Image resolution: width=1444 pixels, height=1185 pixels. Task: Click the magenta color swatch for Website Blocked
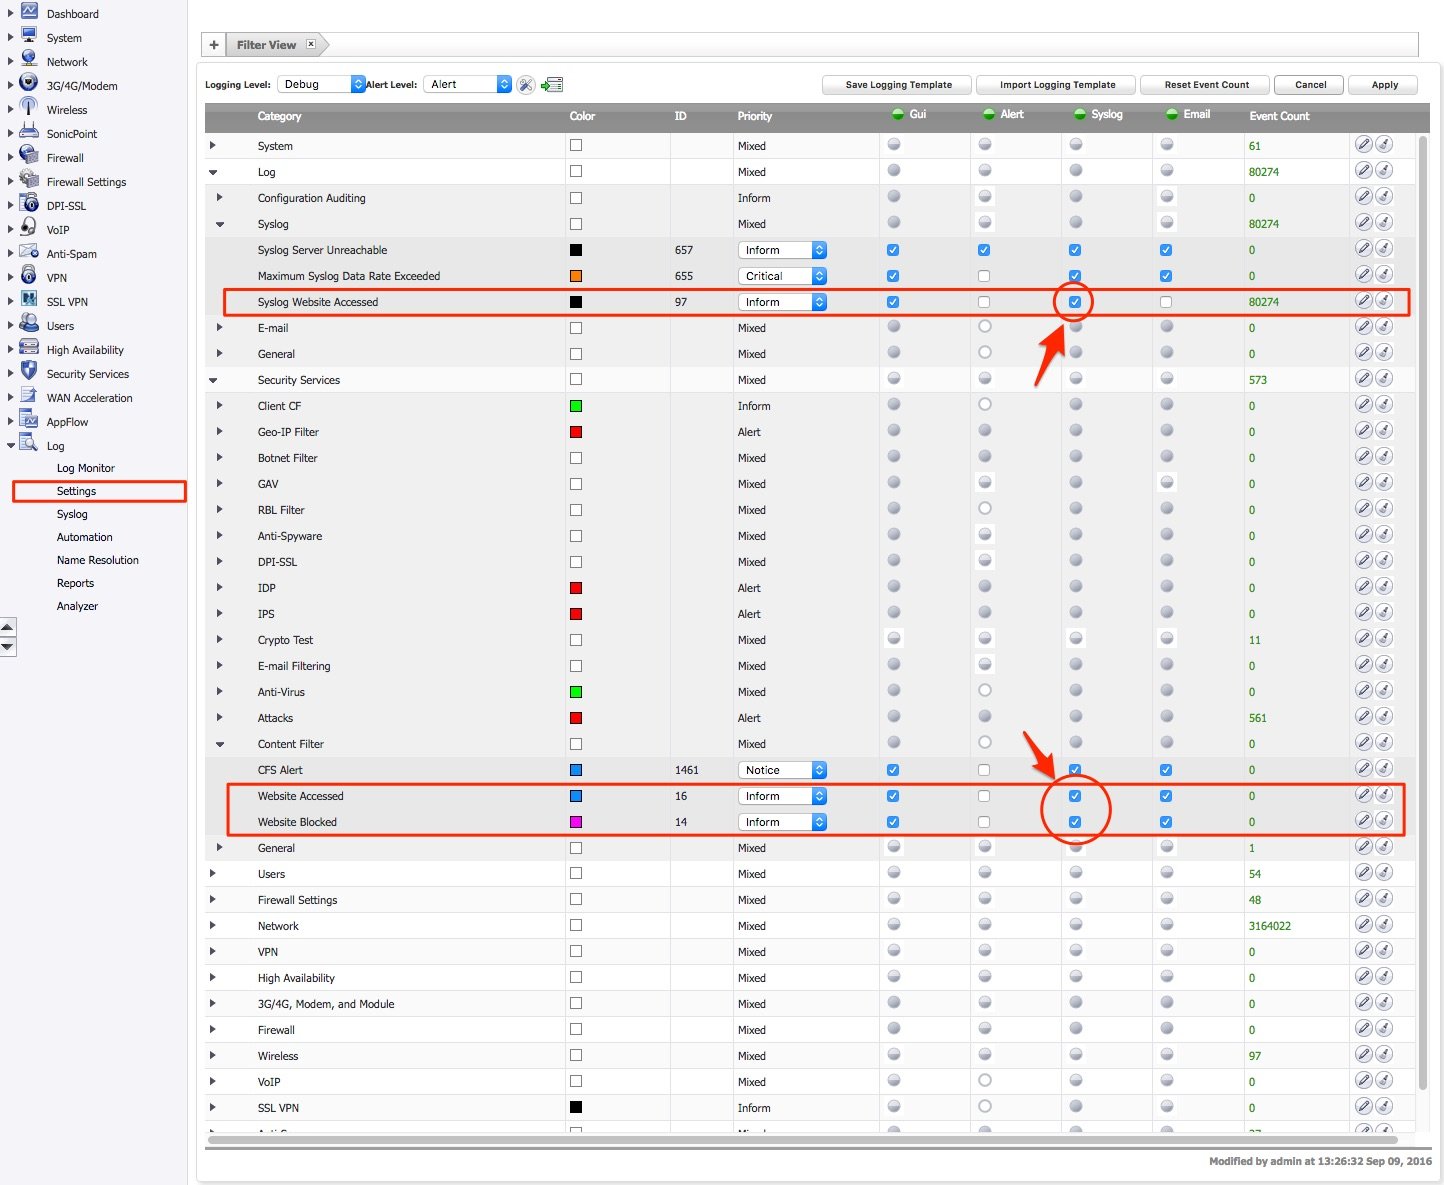[576, 822]
